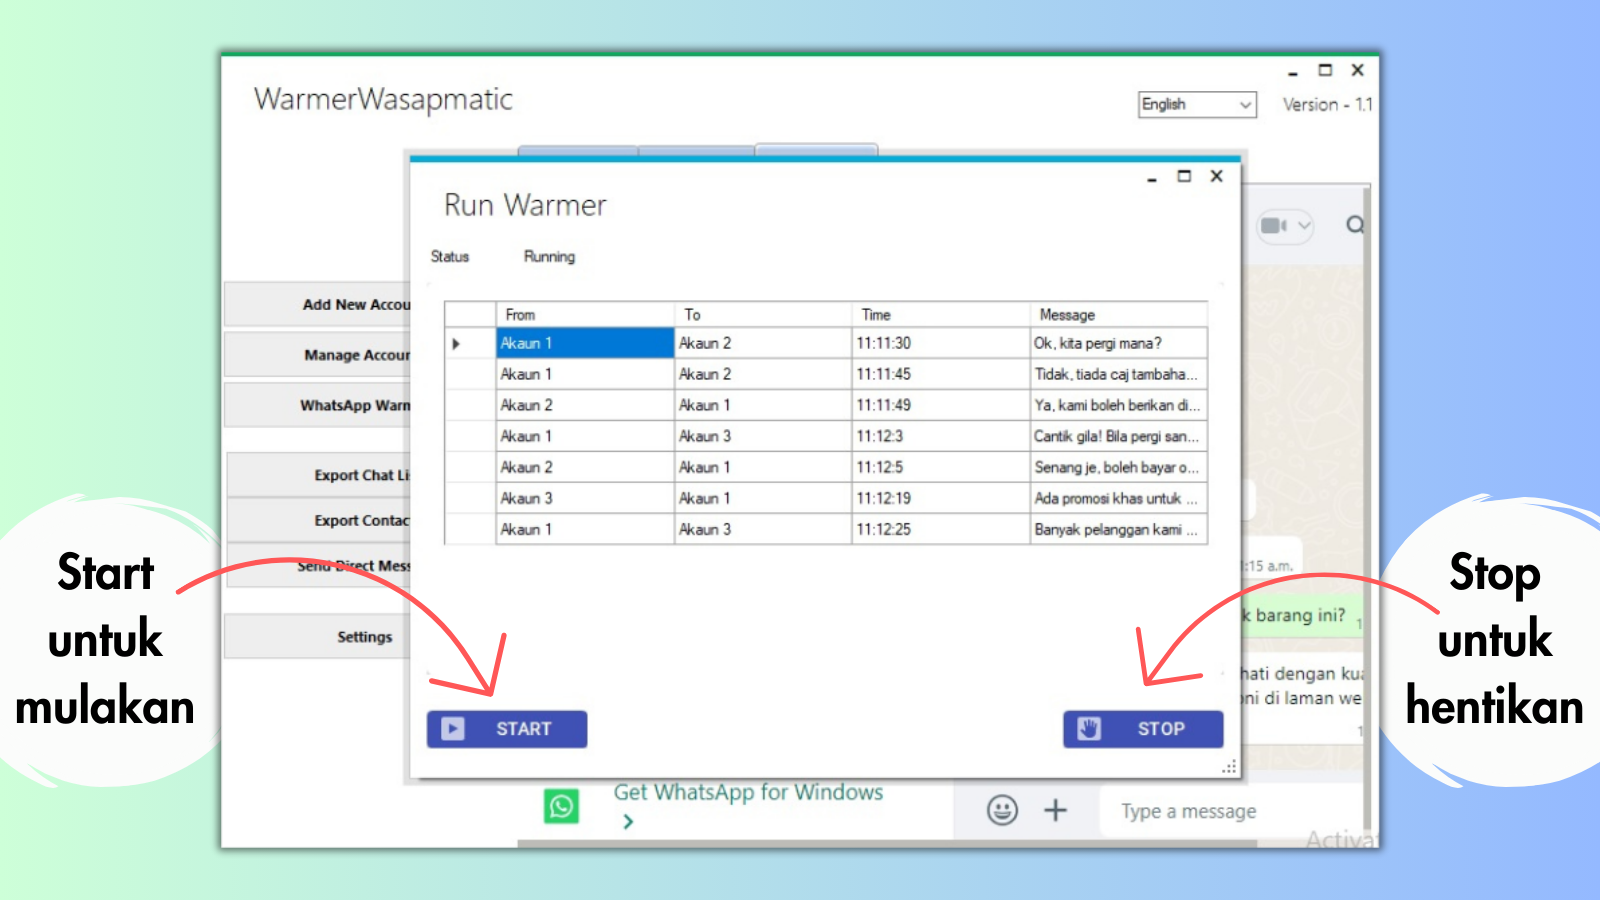Screen dimensions: 1600x900
Task: Expand the Get WhatsApp for Windows chevron
Action: 628,822
